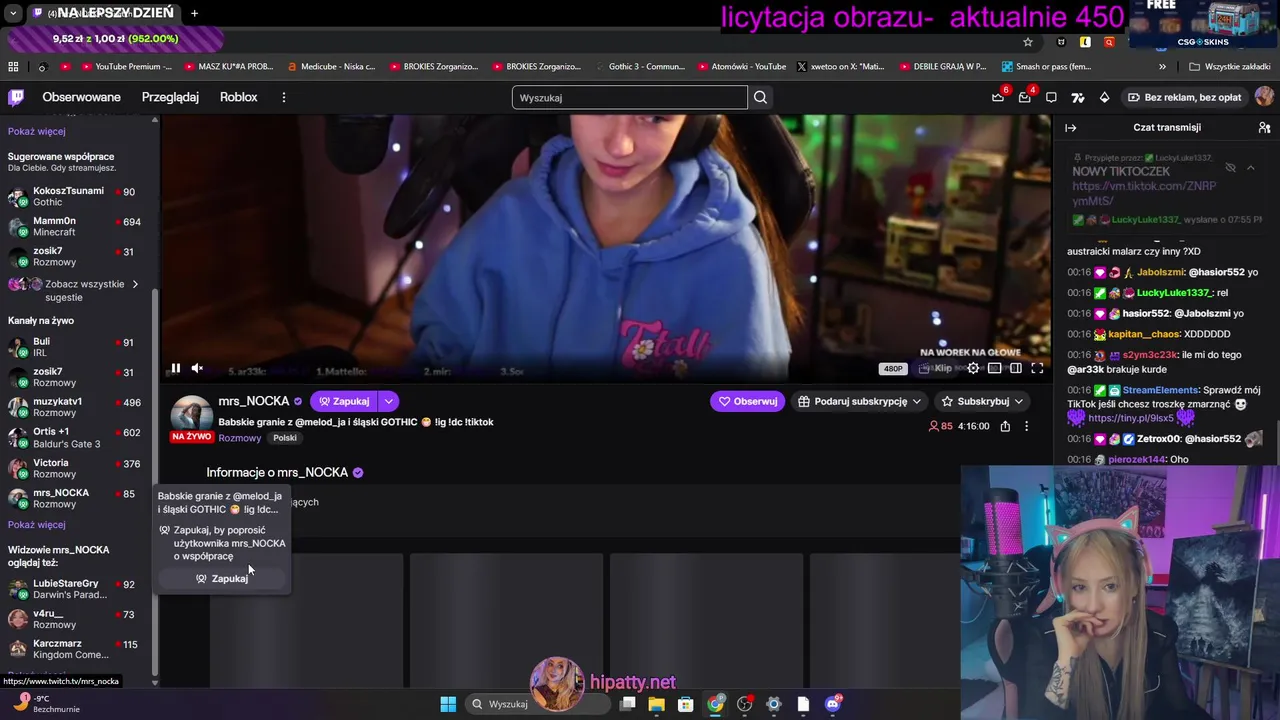This screenshot has width=1280, height=720.
Task: Toggle theatre mode on player
Action: point(1016,368)
